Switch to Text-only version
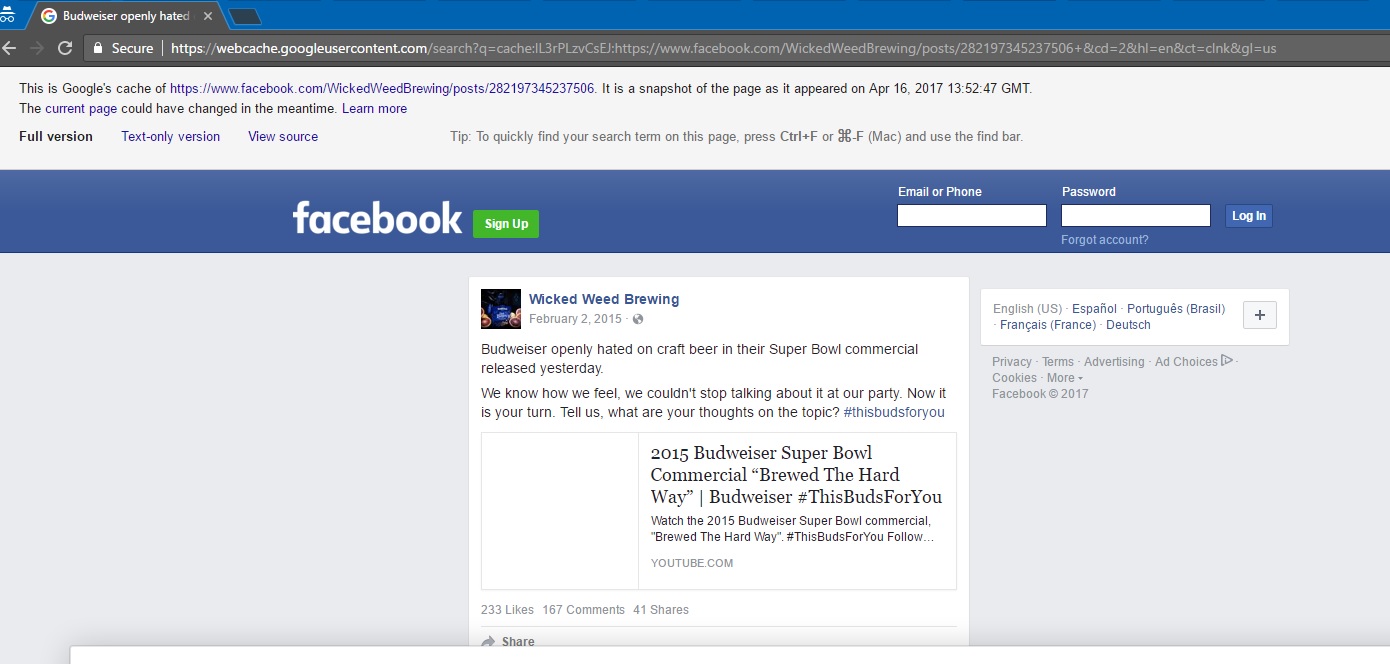 171,136
